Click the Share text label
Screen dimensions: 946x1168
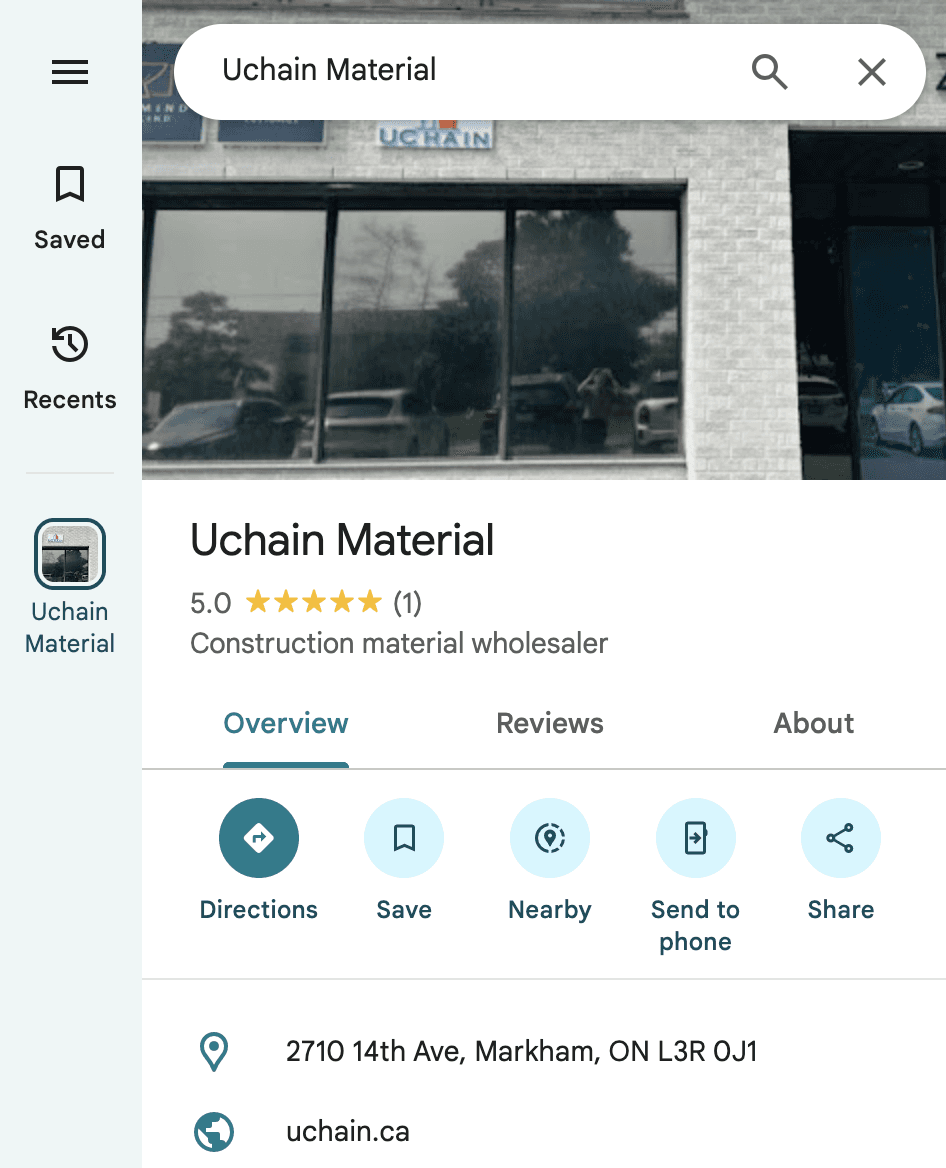pos(841,910)
